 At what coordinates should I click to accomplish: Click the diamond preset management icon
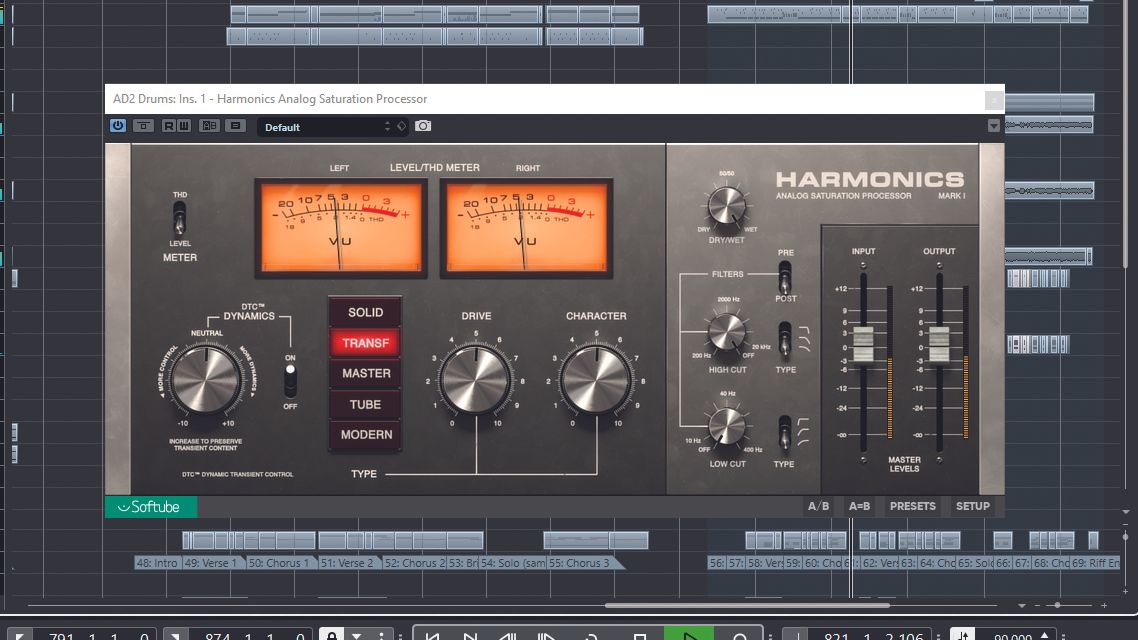401,126
